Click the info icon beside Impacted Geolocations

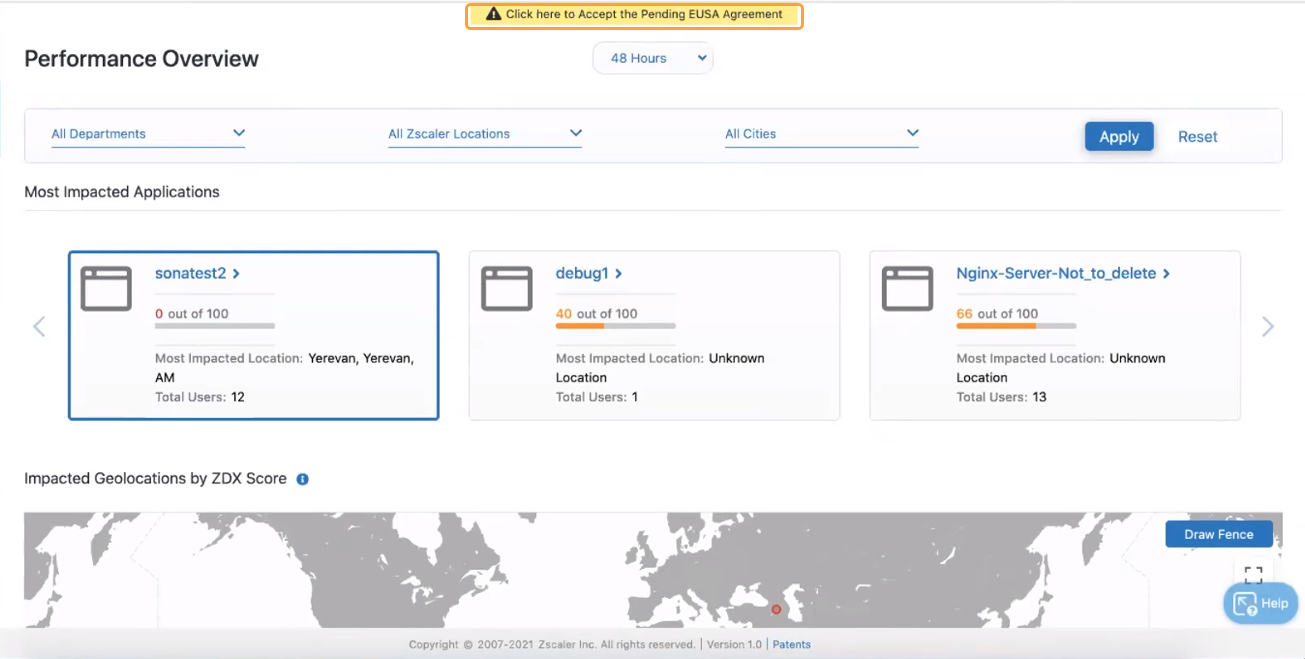[302, 479]
